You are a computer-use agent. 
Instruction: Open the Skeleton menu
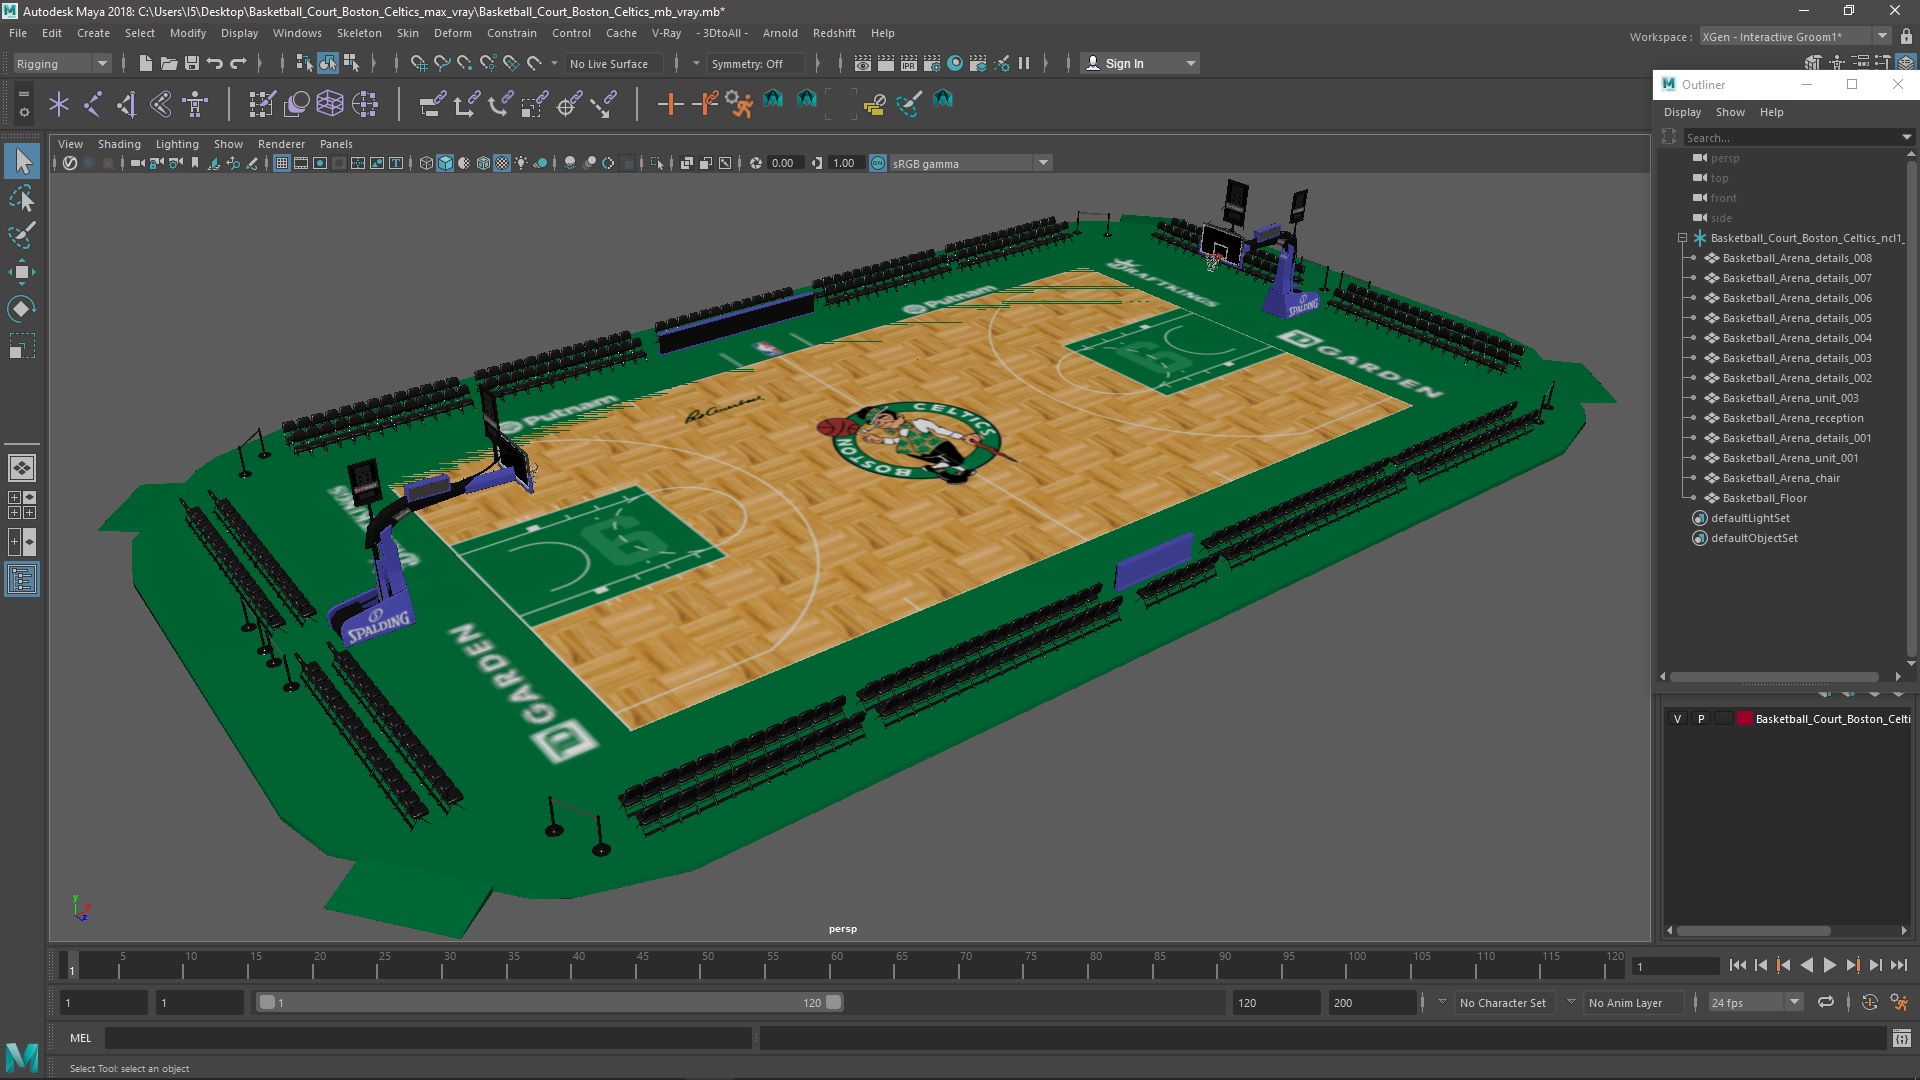pos(358,33)
